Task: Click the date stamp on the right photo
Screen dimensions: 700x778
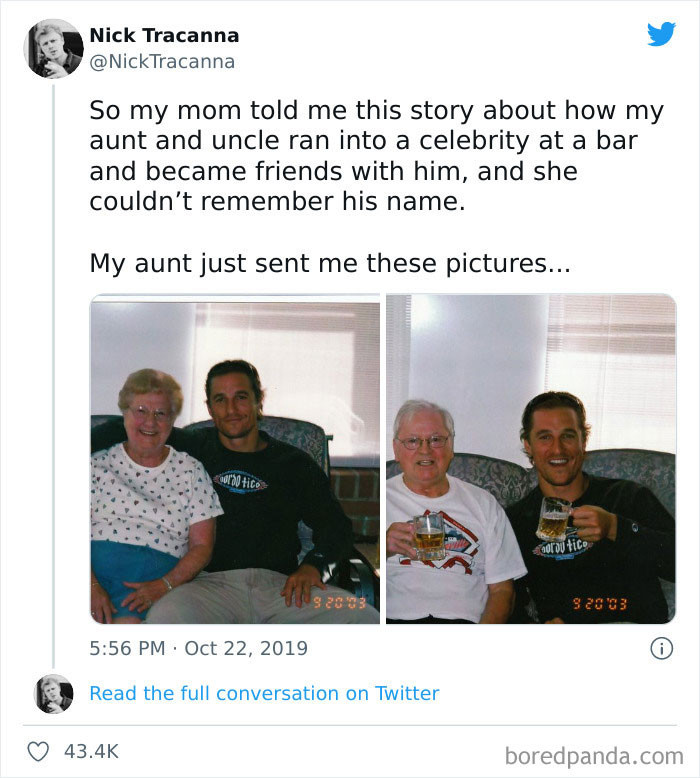Action: point(600,604)
